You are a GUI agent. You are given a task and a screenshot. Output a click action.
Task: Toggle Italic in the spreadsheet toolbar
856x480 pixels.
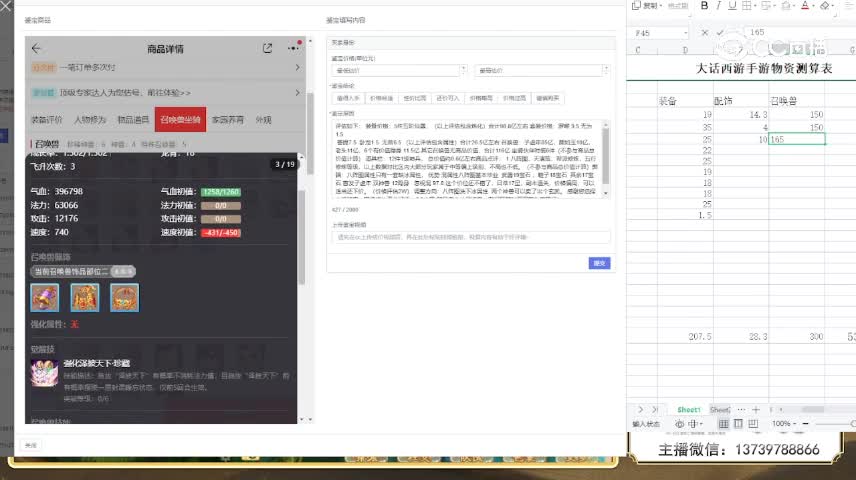(718, 5)
